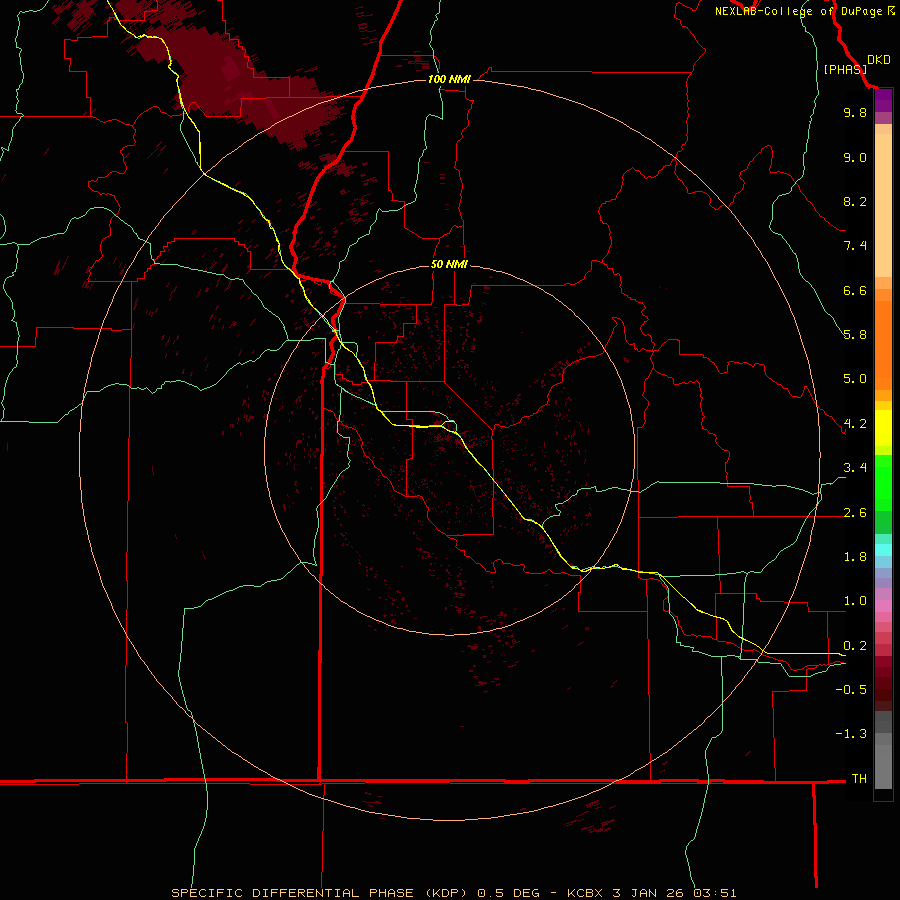Click the DKD label above the color scale
Image resolution: width=900 pixels, height=900 pixels.
tap(879, 60)
